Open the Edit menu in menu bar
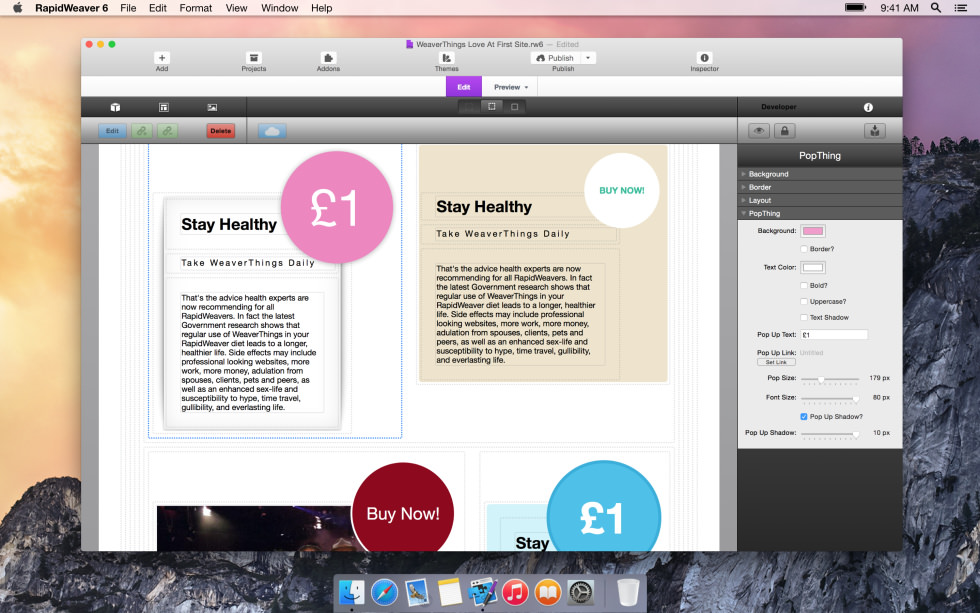 [x=158, y=8]
